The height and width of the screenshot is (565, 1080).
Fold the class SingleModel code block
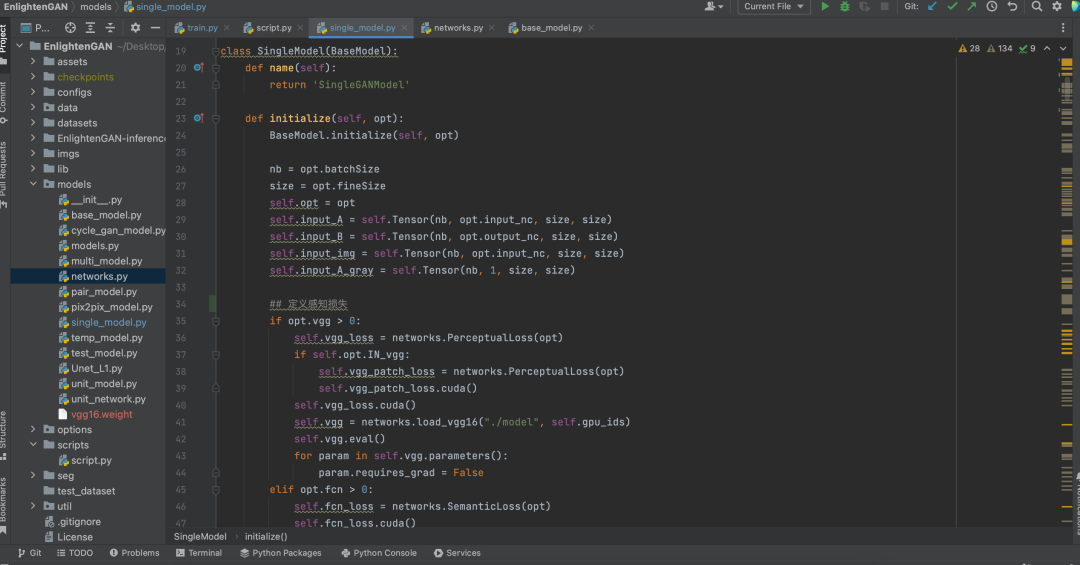(216, 51)
